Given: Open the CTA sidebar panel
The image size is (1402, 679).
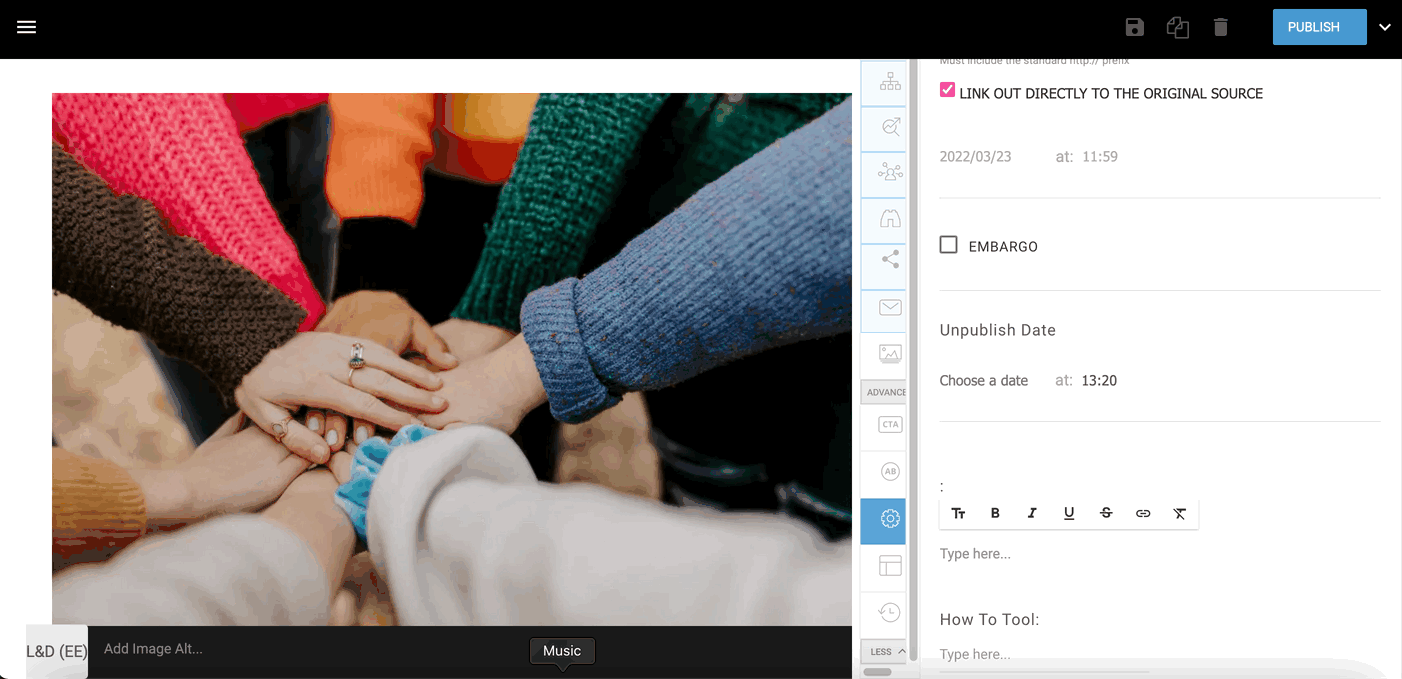Looking at the screenshot, I should tap(889, 425).
